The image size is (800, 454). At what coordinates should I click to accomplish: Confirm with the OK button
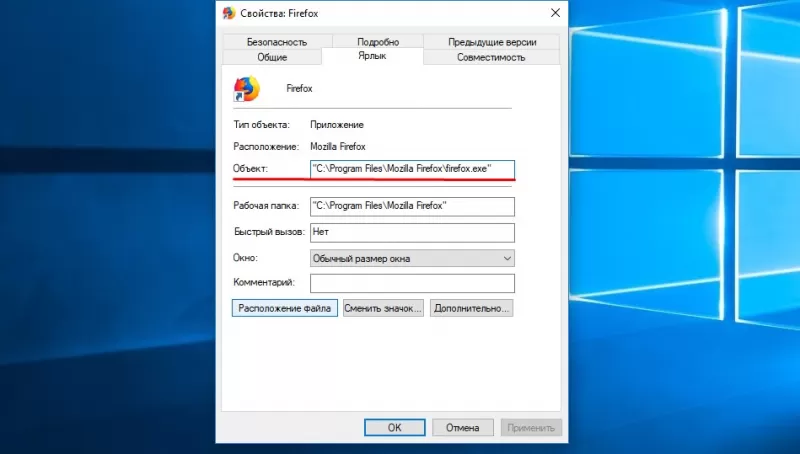coord(394,427)
